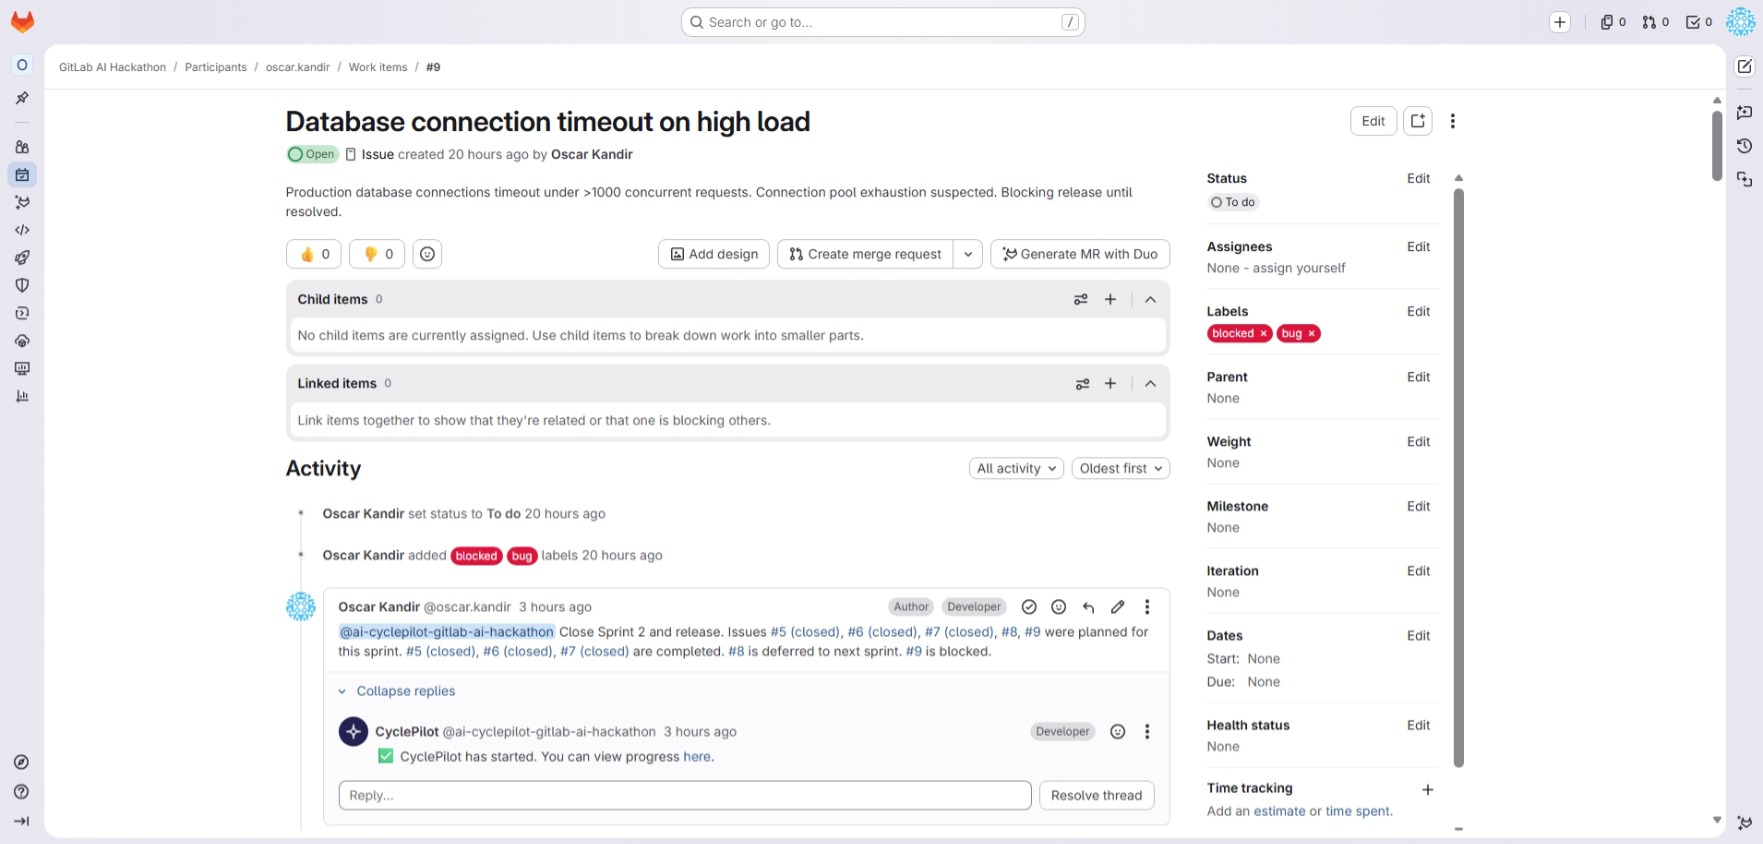Open the Create merge request dropdown arrow

pyautogui.click(x=968, y=254)
